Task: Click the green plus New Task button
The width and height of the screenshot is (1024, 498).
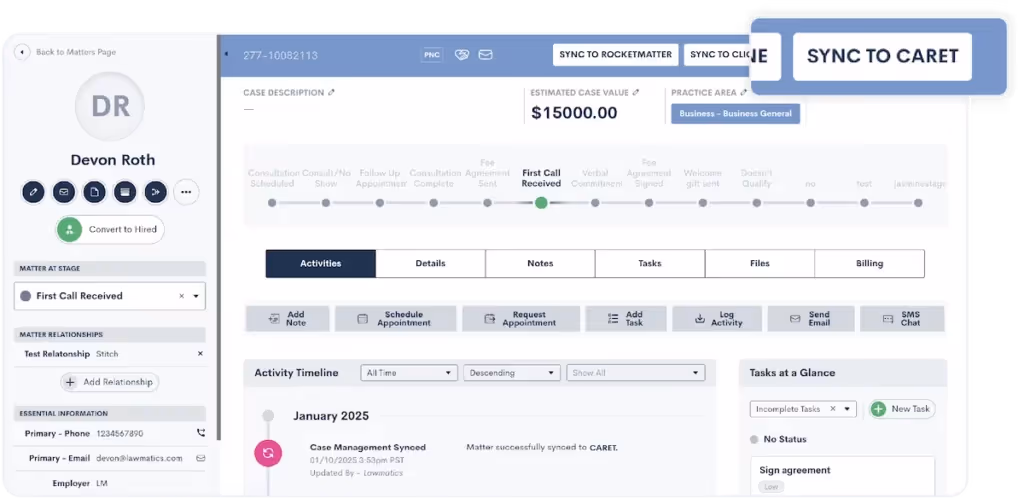Action: (902, 409)
